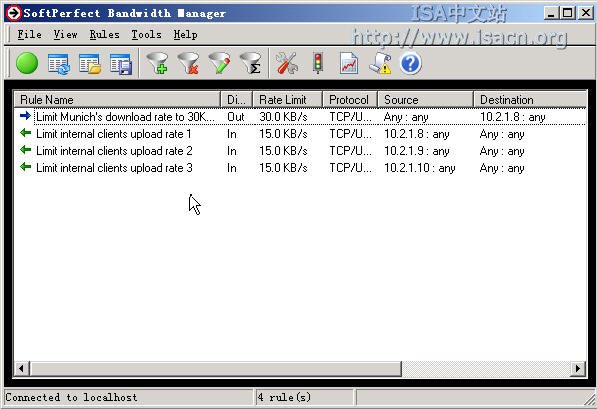Open the event log warning scroll icon
This screenshot has width=597, height=409.
[380, 63]
